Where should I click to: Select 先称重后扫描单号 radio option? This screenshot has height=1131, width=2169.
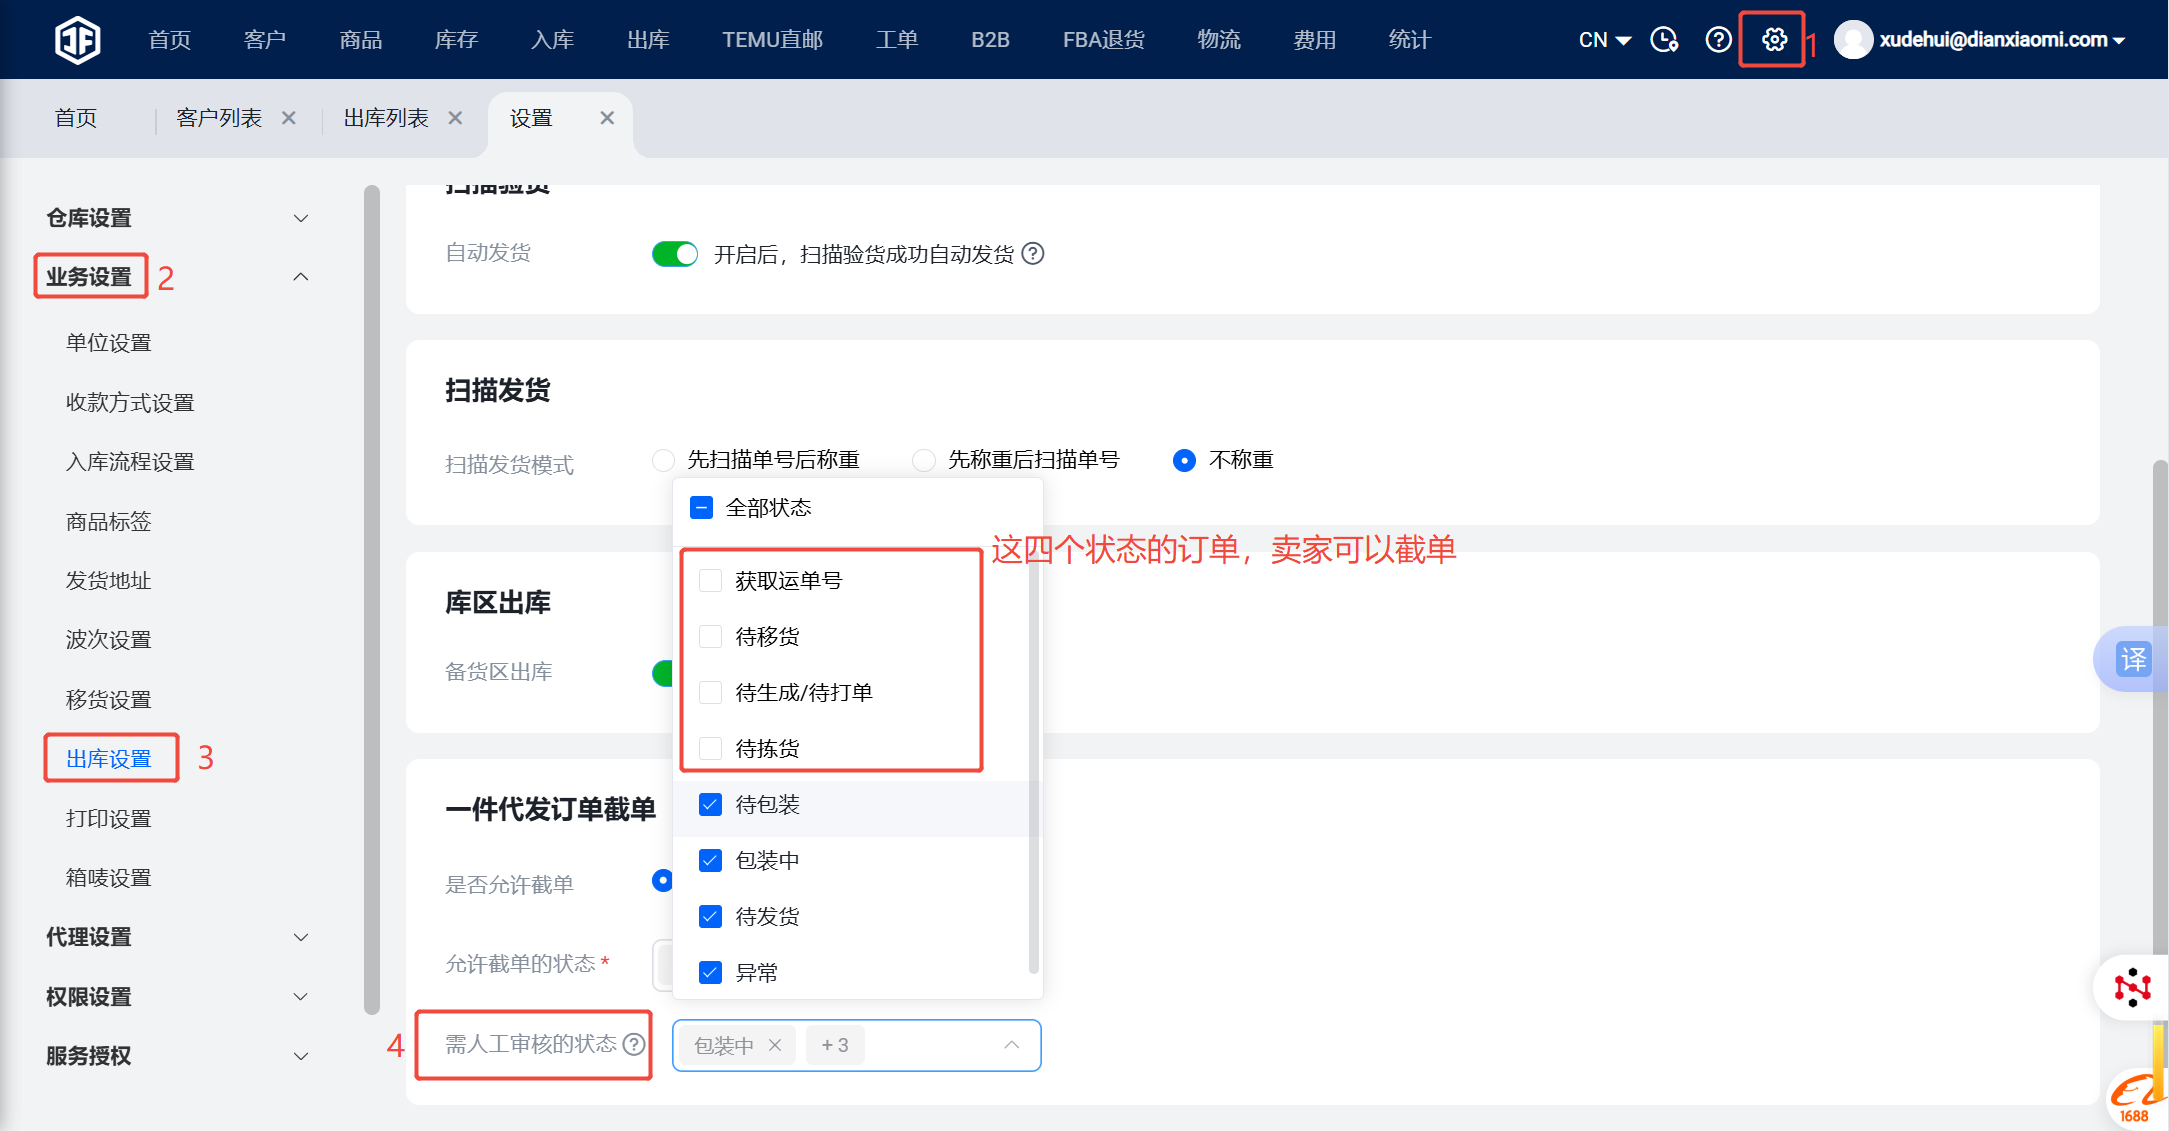click(x=924, y=460)
